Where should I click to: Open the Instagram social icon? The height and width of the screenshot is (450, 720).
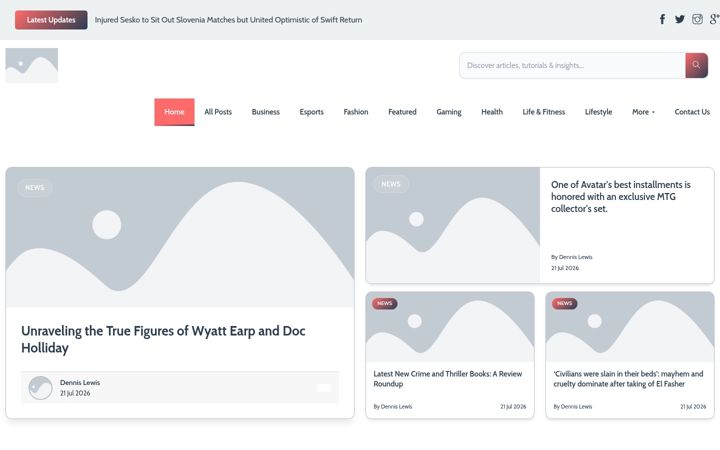(697, 19)
